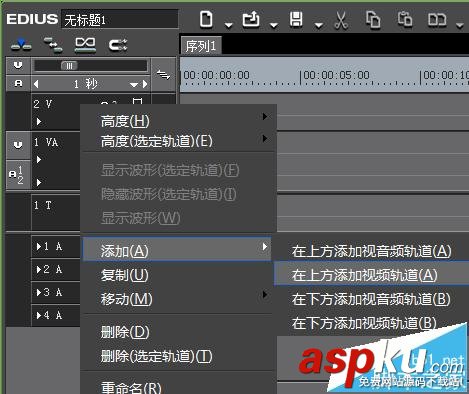Expand the 4 A audio track
This screenshot has width=469, height=394.
[39, 315]
